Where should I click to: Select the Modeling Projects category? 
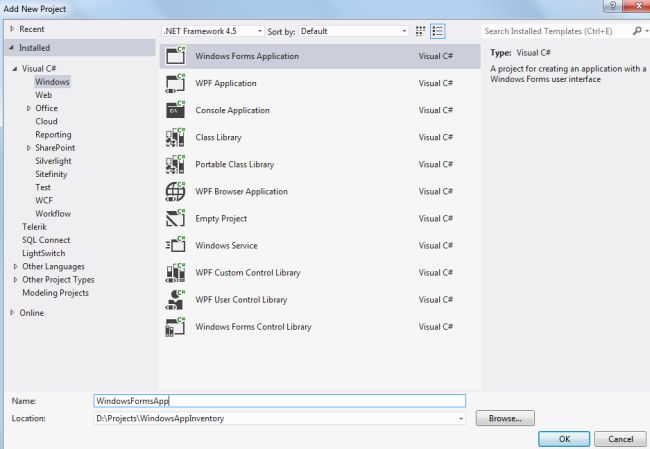[x=55, y=293]
